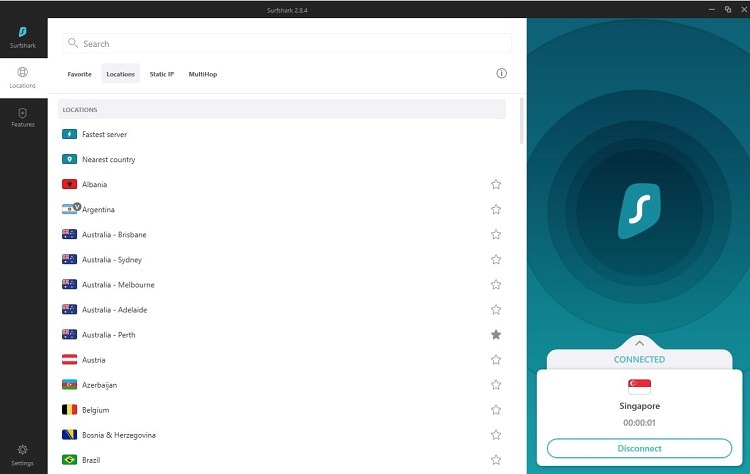The image size is (750, 474).
Task: Restore the Surfshark window size
Action: tap(728, 9)
